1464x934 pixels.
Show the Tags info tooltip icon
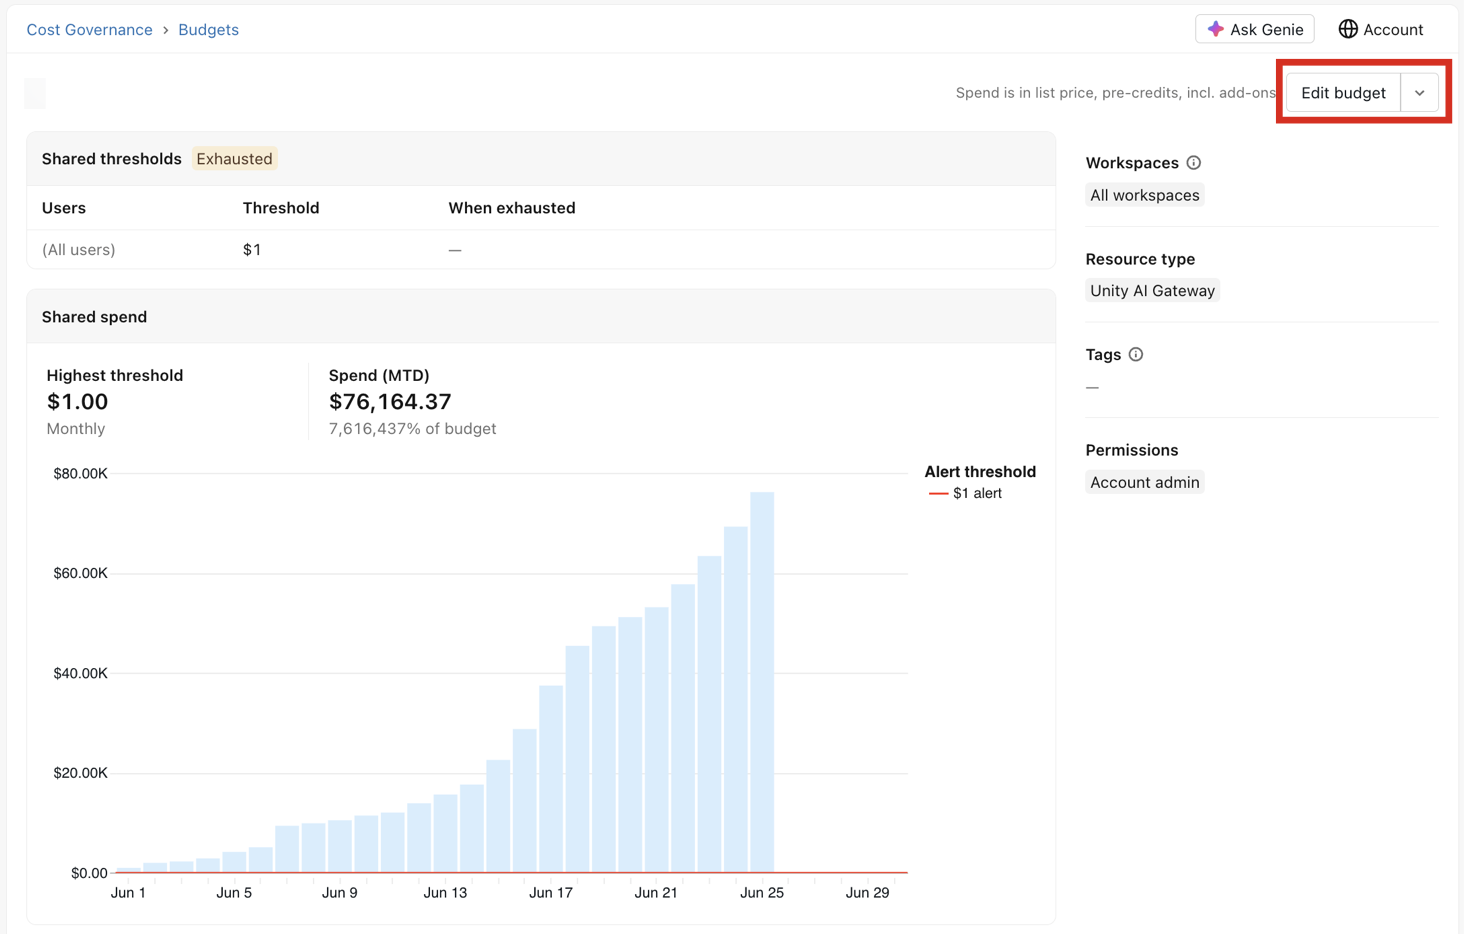click(1136, 355)
